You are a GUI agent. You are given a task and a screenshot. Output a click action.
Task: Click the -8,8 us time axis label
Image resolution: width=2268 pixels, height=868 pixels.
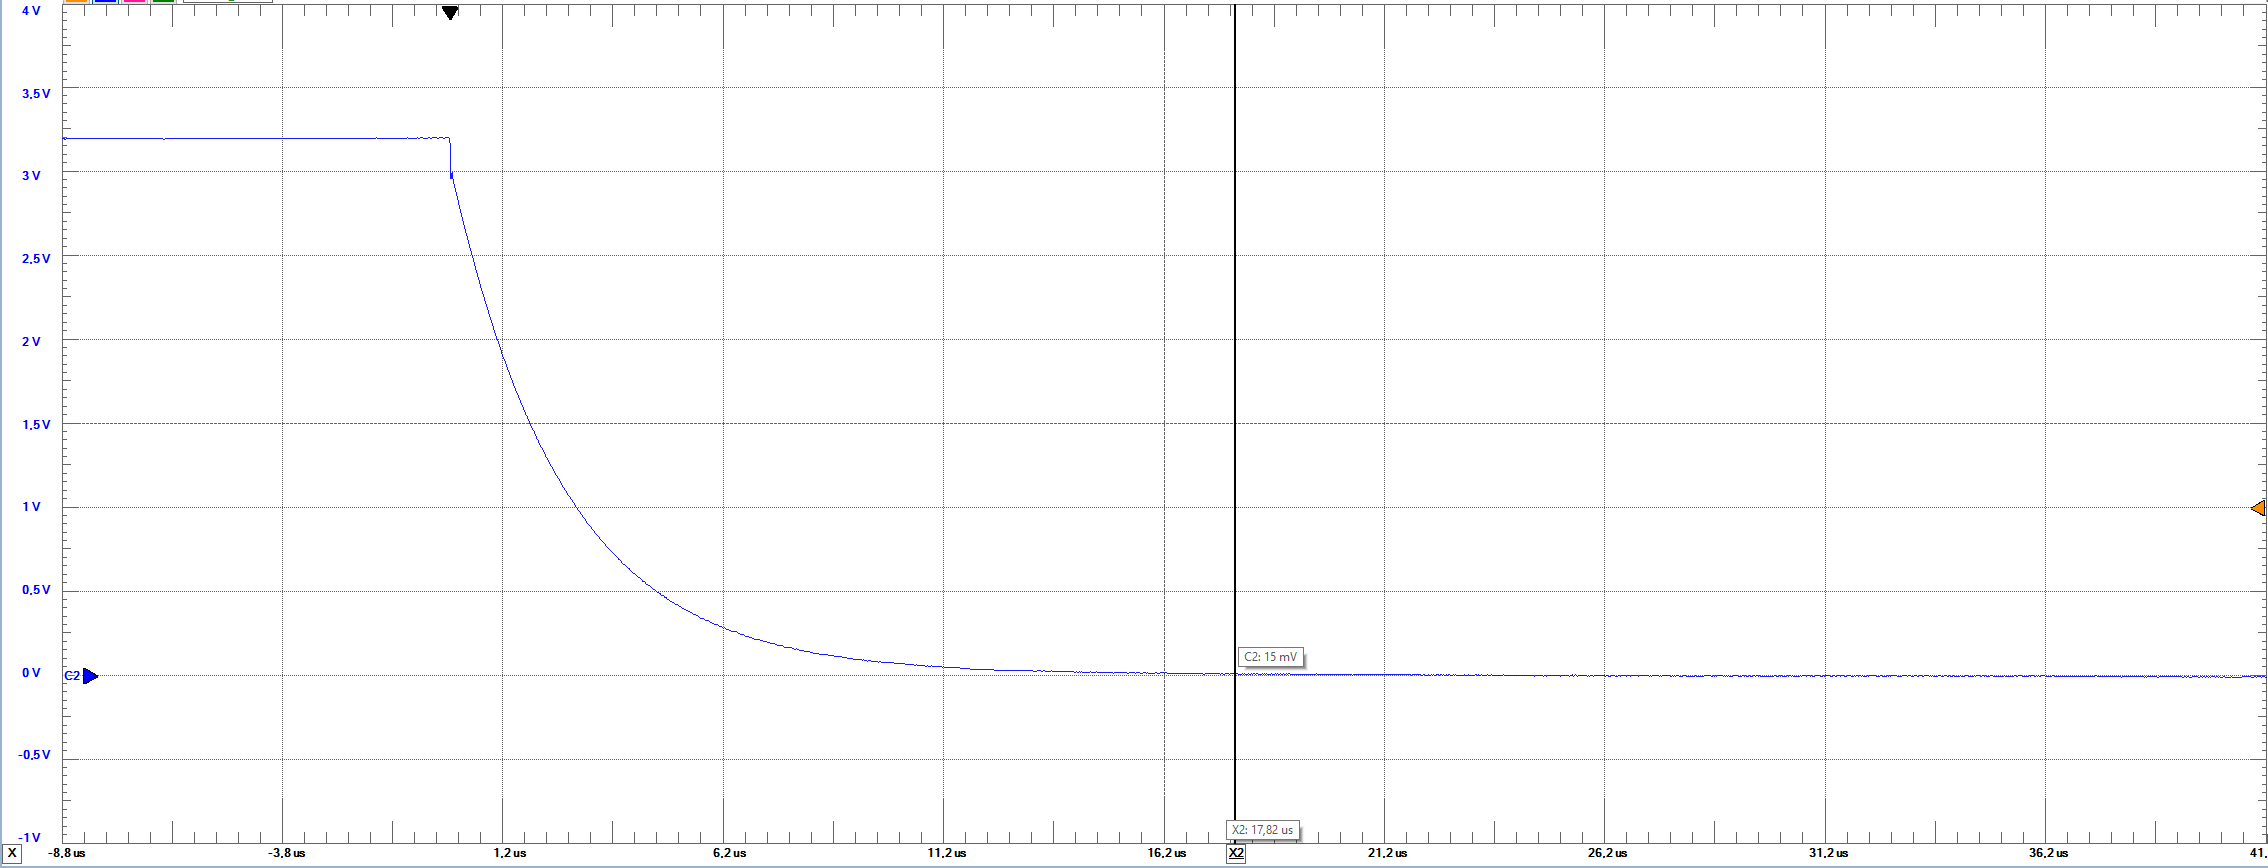67,853
